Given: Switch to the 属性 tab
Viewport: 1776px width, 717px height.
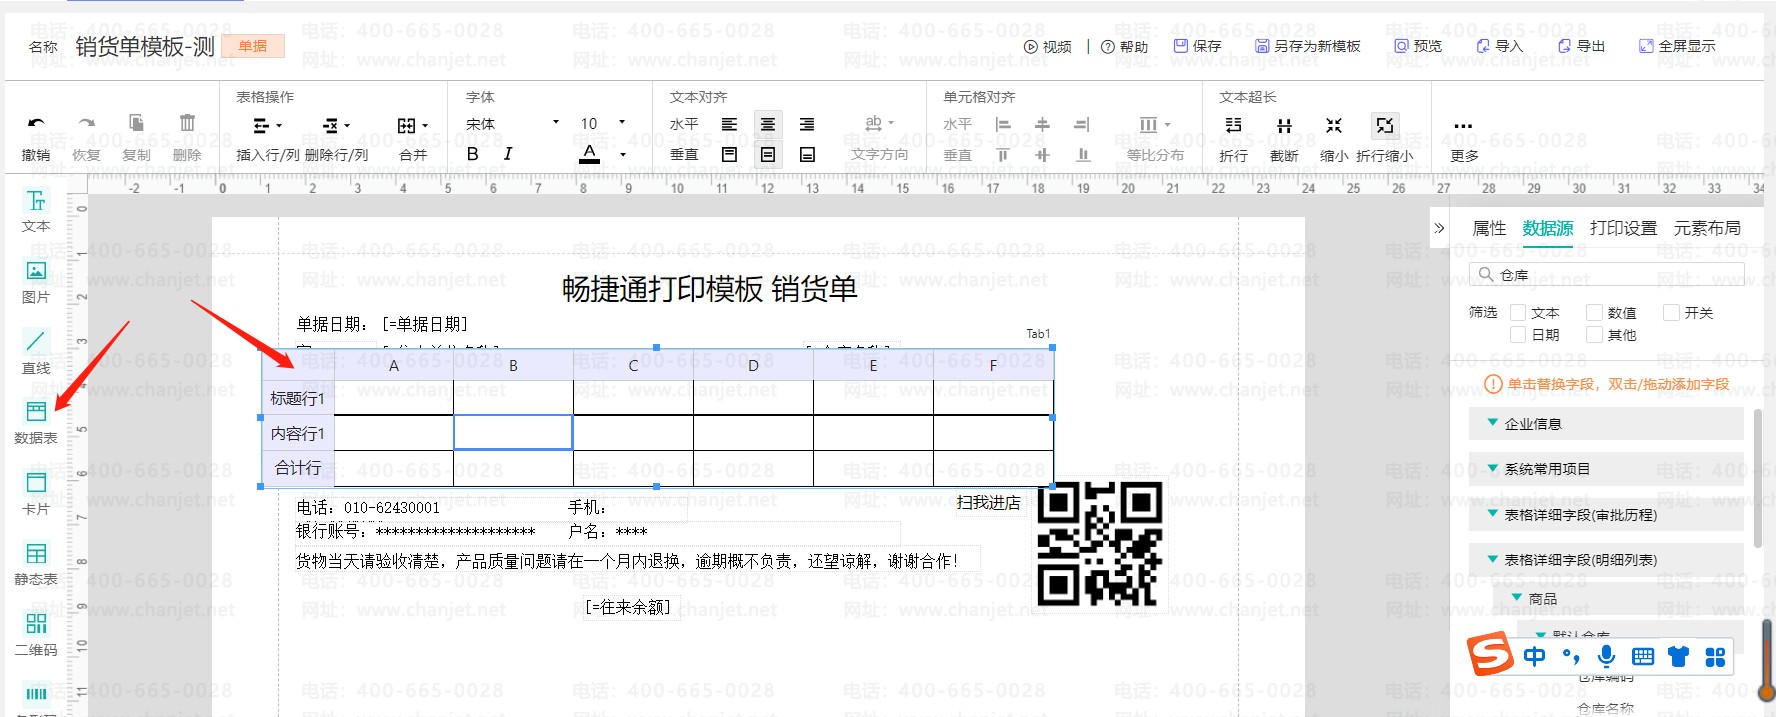Looking at the screenshot, I should point(1488,228).
